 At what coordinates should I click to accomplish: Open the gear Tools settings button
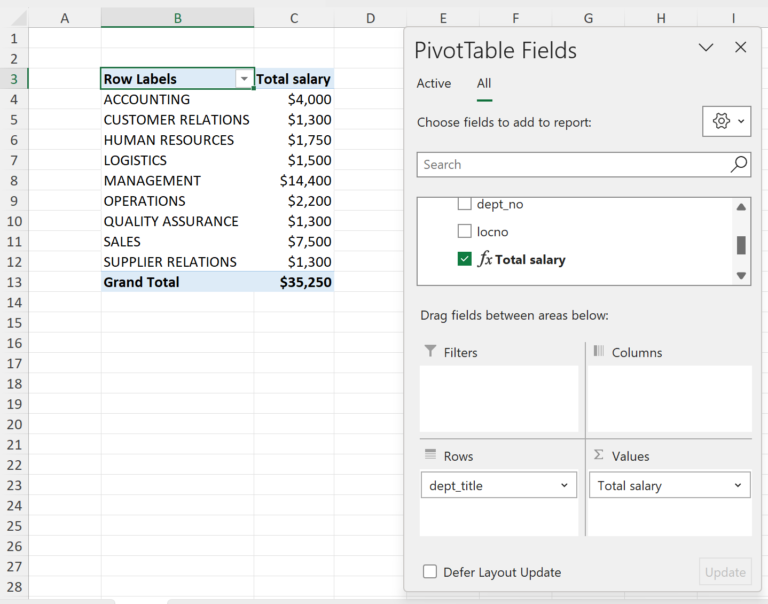tap(726, 122)
